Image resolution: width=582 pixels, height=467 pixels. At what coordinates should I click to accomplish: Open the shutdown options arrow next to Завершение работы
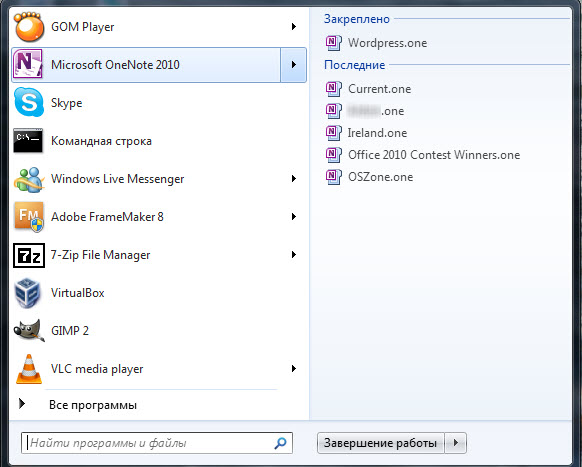pos(456,442)
